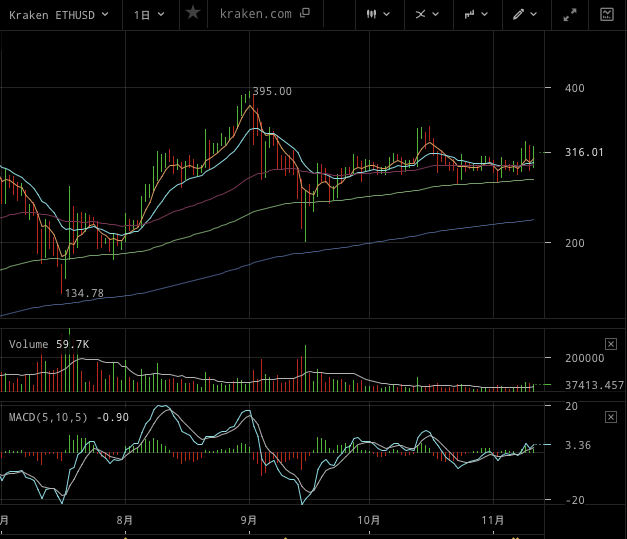627x539 pixels.
Task: Click the MACD(5,10,5) -0.90 label
Action: pos(69,417)
